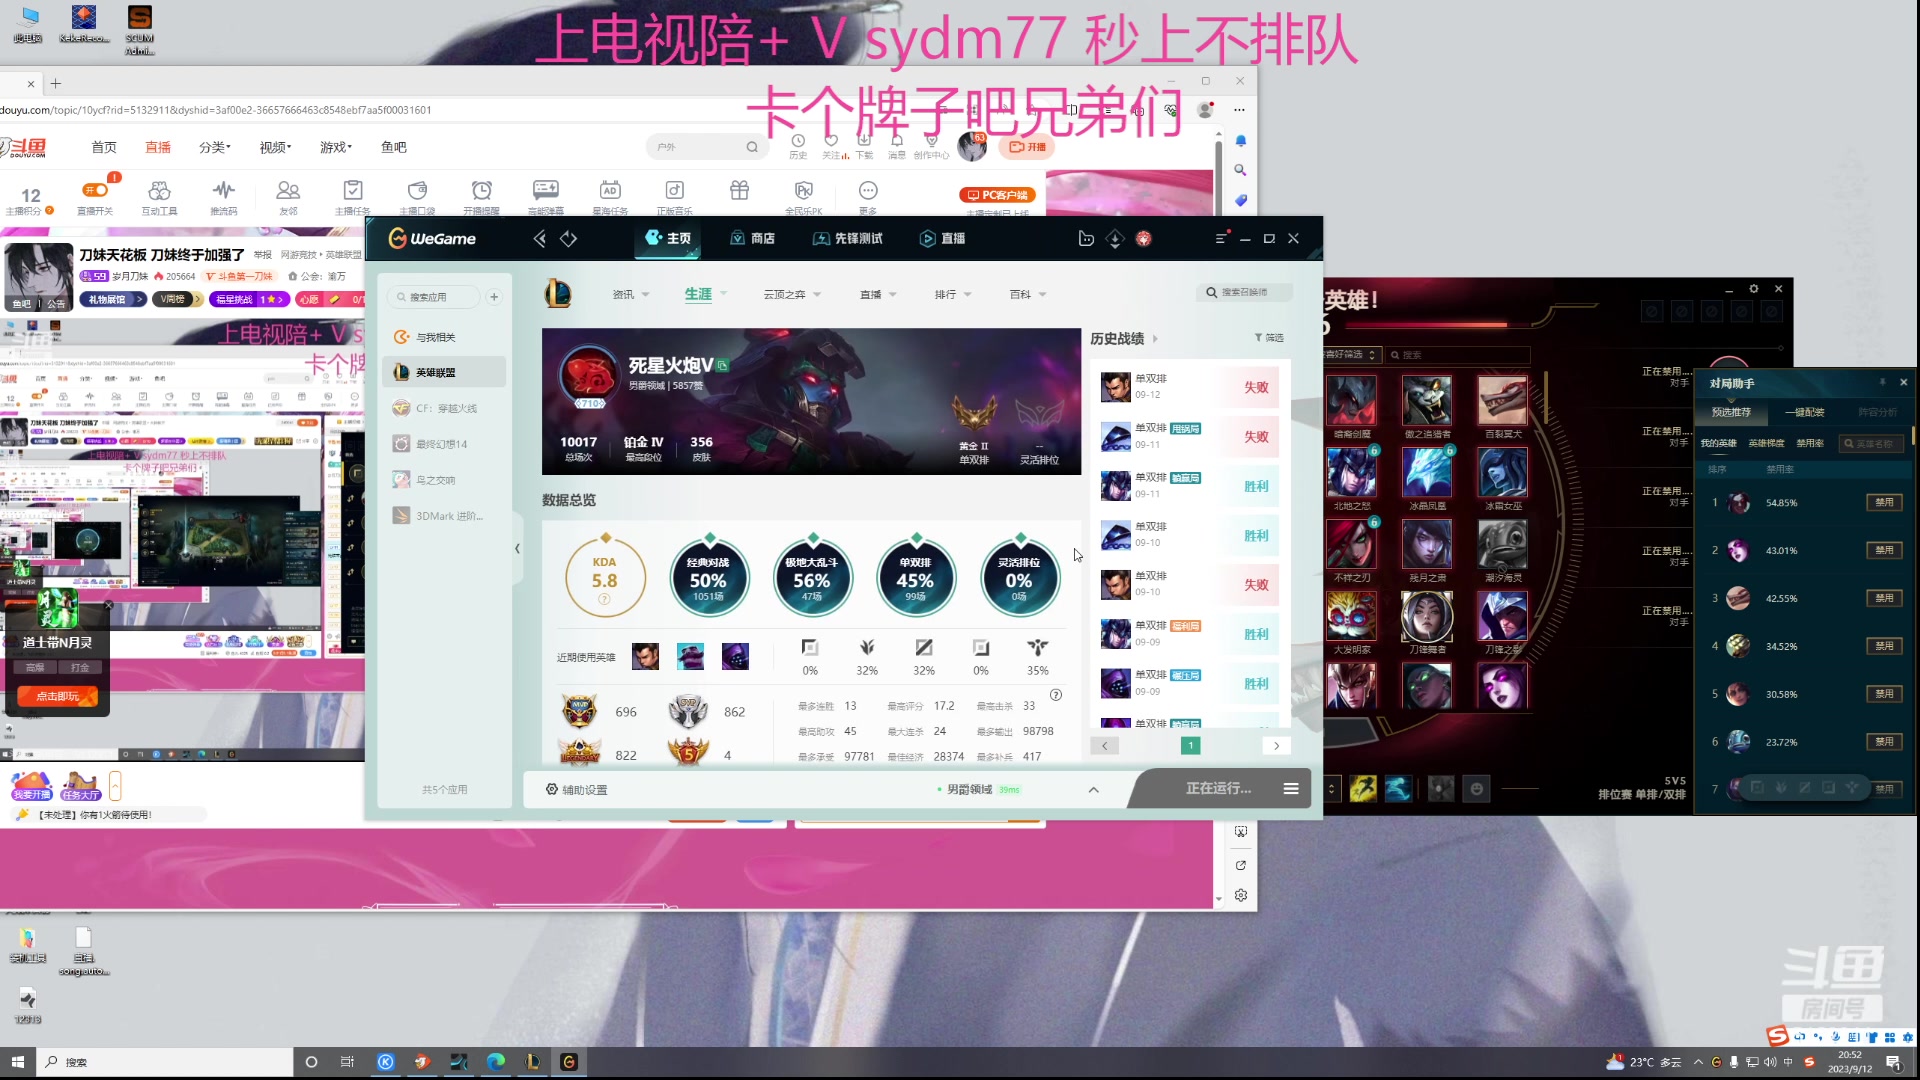Viewport: 1920px width, 1080px height.
Task: Click the League of Legends logo icon
Action: [558, 294]
